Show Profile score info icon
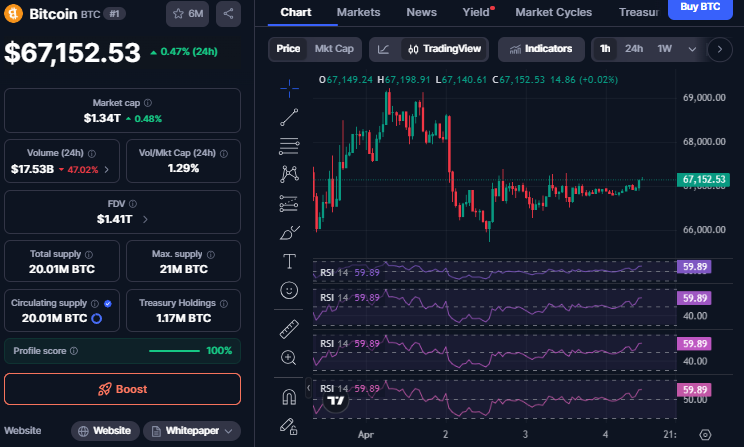744x447 pixels. (74, 351)
